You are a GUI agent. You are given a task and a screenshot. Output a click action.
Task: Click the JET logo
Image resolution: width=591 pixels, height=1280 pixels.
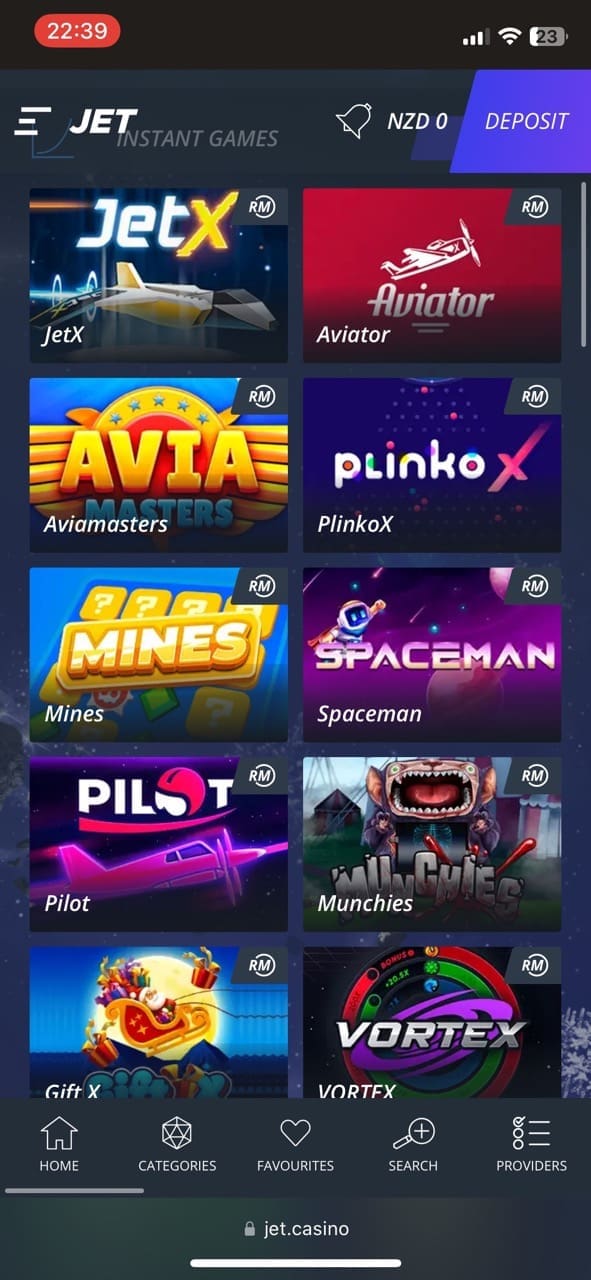point(103,121)
